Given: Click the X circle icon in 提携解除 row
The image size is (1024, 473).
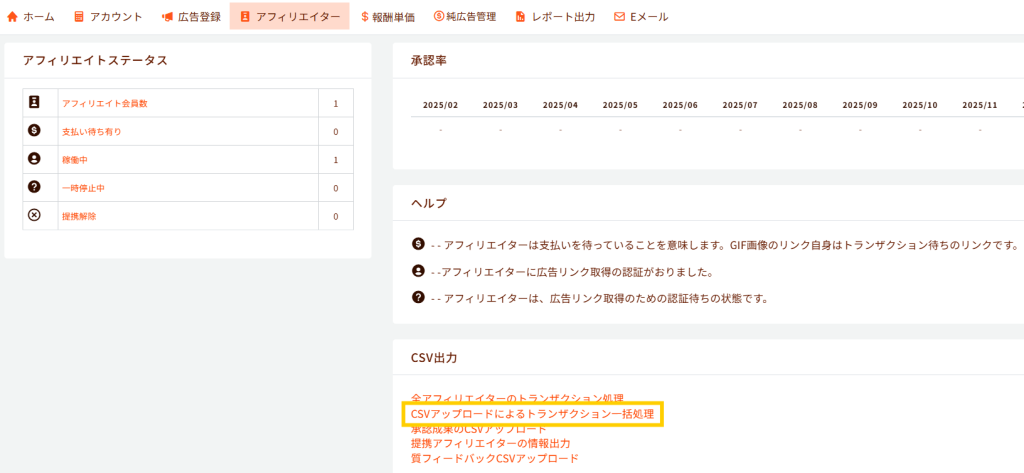Looking at the screenshot, I should click(x=34, y=215).
